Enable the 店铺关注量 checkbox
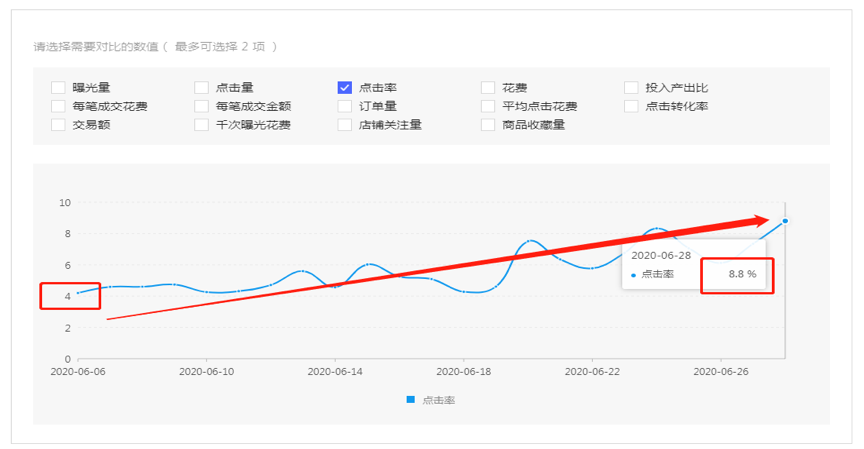The height and width of the screenshot is (449, 864). [x=345, y=125]
